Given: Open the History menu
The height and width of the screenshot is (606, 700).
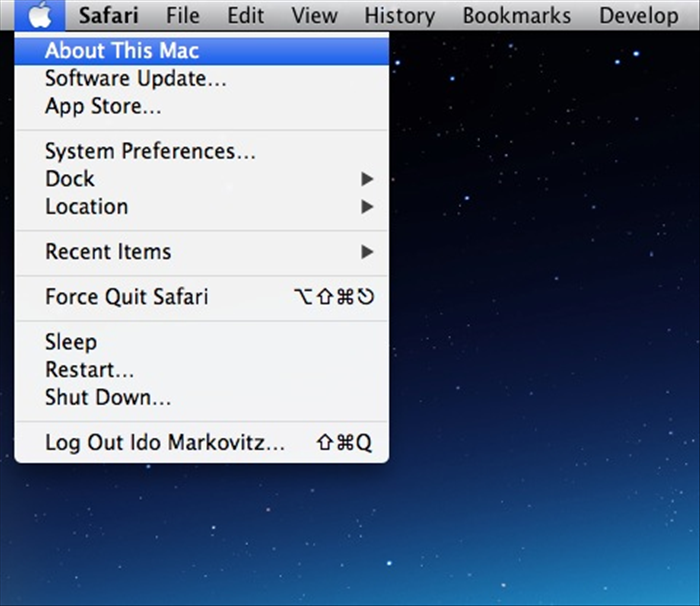Looking at the screenshot, I should pyautogui.click(x=400, y=16).
